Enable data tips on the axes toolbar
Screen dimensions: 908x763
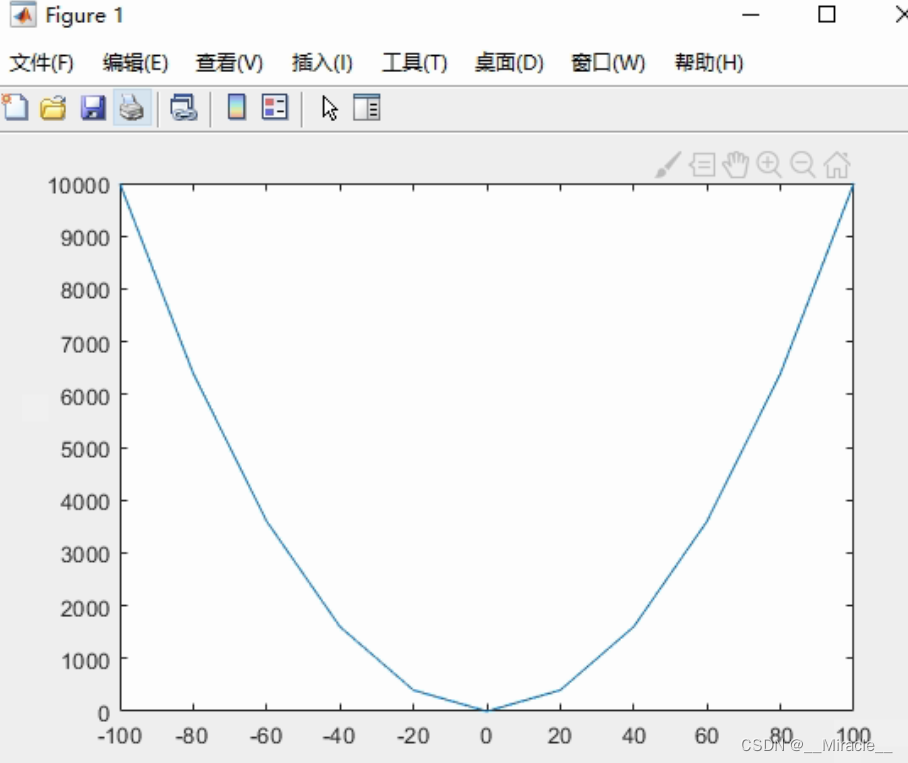click(x=702, y=164)
